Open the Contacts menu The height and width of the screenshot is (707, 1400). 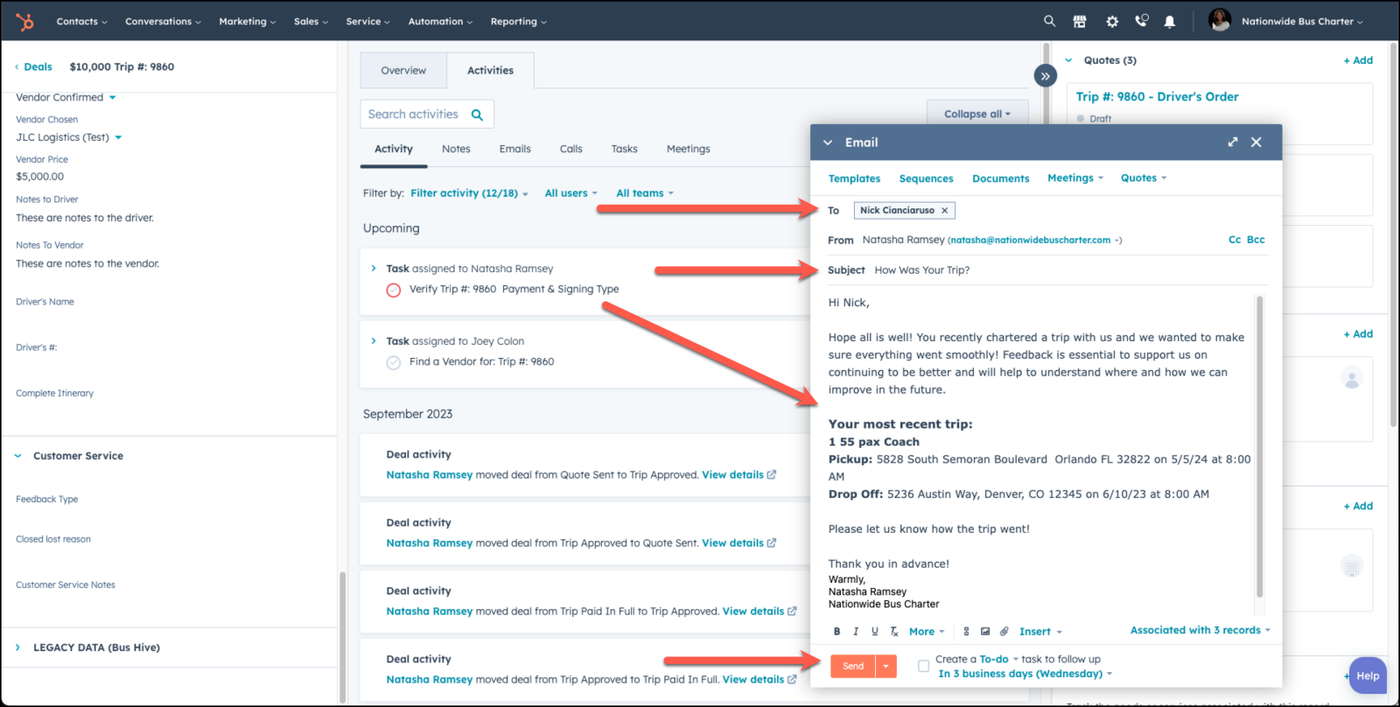pos(82,21)
